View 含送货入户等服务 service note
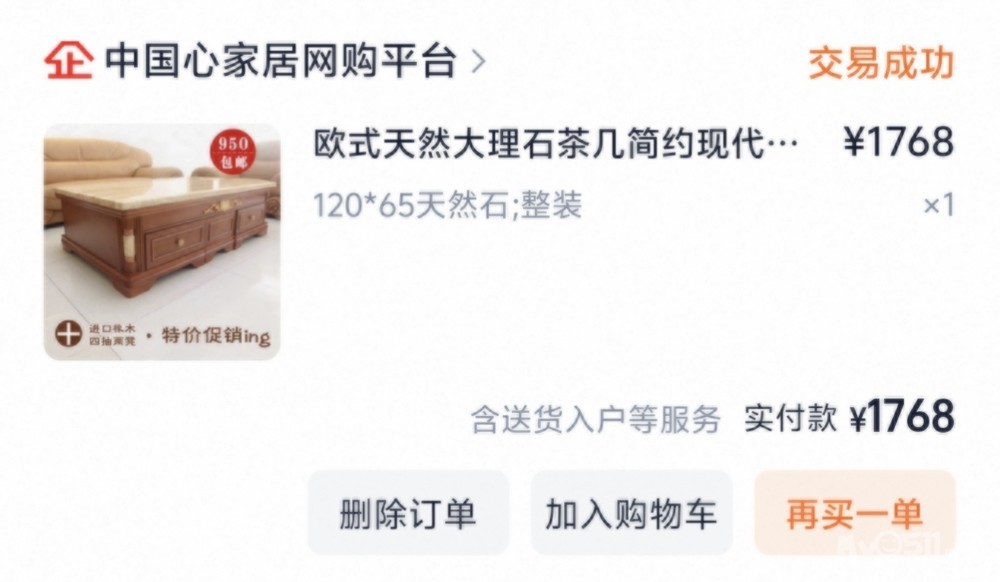This screenshot has width=1000, height=582. [596, 419]
